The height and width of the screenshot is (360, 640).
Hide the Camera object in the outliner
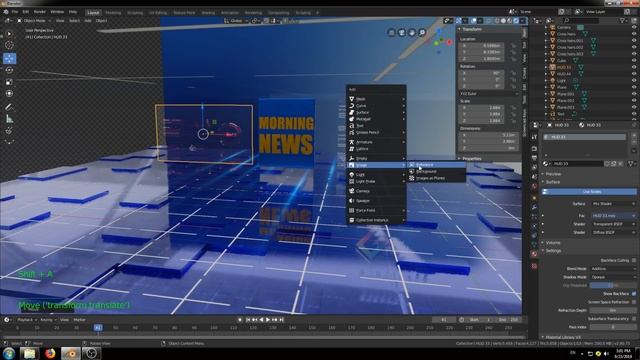[634, 27]
